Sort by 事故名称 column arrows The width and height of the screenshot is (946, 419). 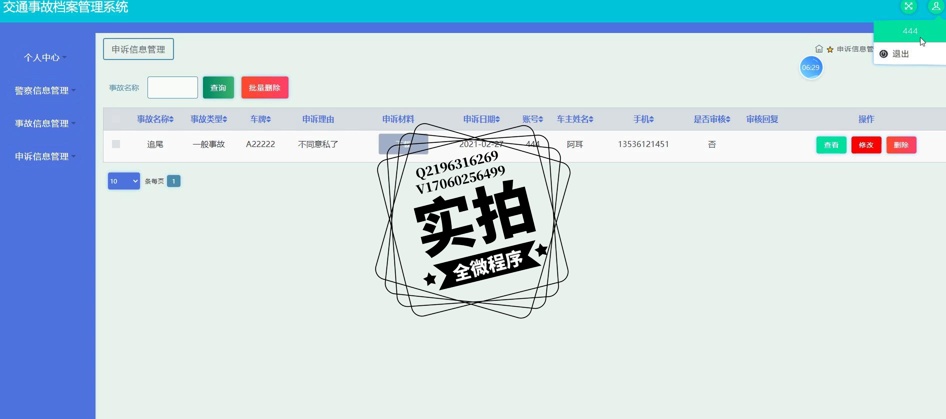[x=172, y=120]
